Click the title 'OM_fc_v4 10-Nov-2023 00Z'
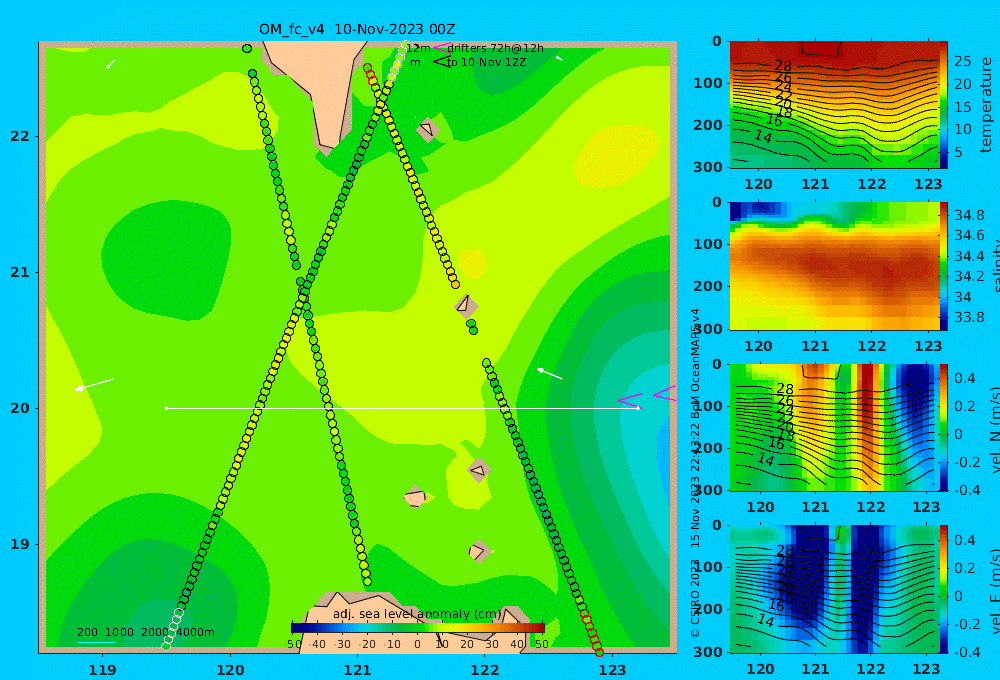Viewport: 1000px width, 680px height. click(357, 29)
